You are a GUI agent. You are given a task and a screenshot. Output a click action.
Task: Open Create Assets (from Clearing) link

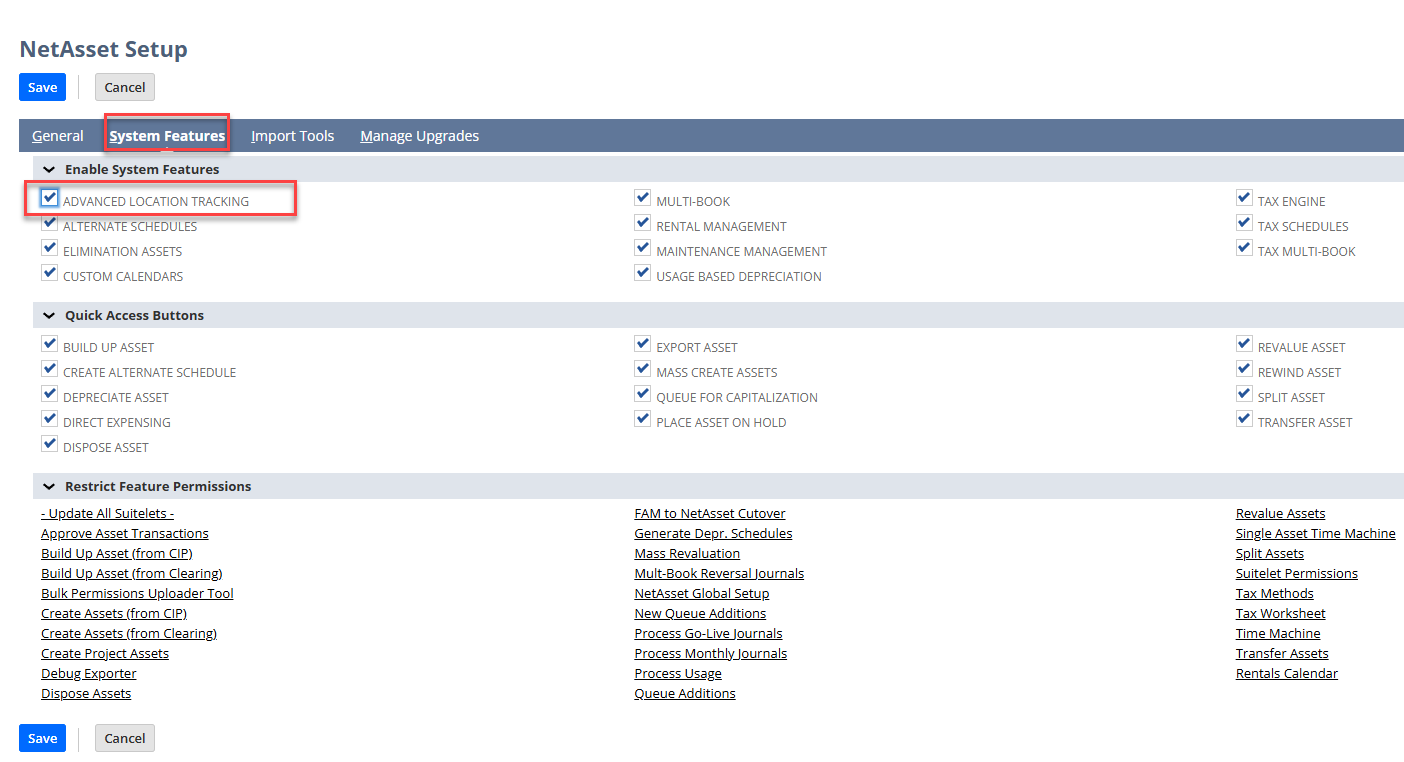tap(129, 633)
